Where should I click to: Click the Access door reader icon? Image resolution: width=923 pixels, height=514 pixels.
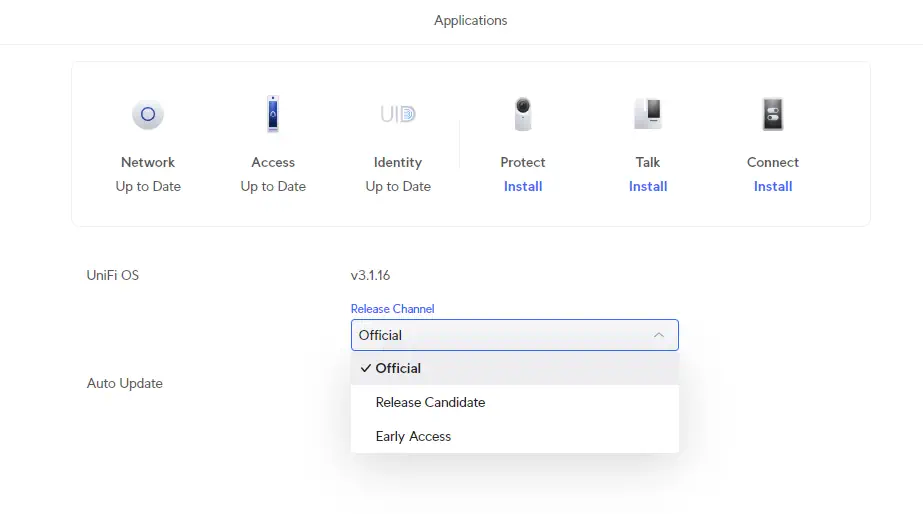[x=273, y=114]
